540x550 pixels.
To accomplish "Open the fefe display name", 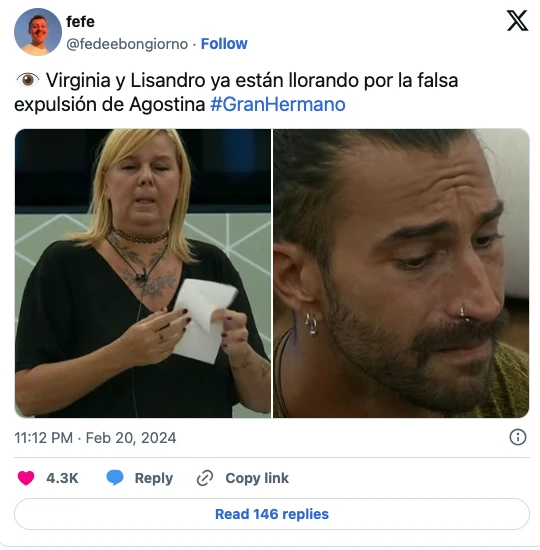I will (x=80, y=22).
